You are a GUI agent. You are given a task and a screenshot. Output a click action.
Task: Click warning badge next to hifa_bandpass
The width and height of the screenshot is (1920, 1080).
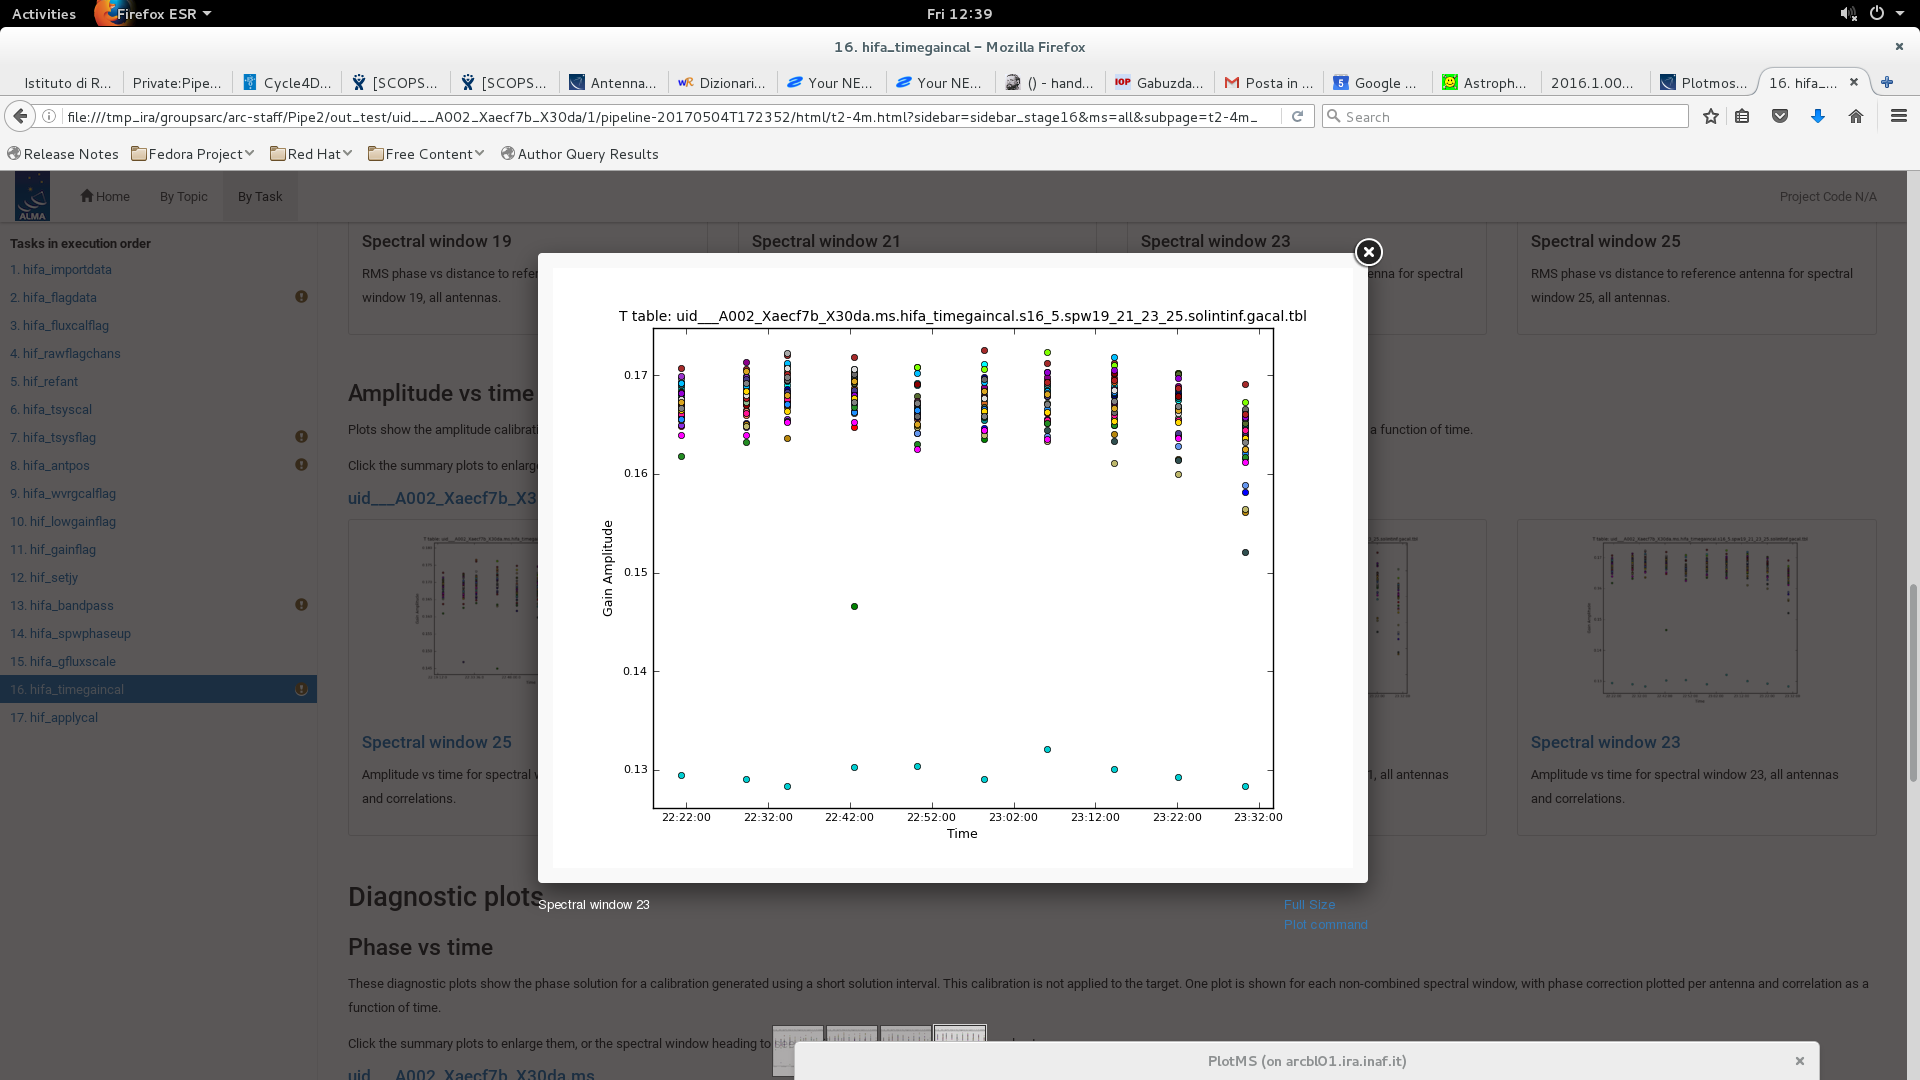click(301, 605)
